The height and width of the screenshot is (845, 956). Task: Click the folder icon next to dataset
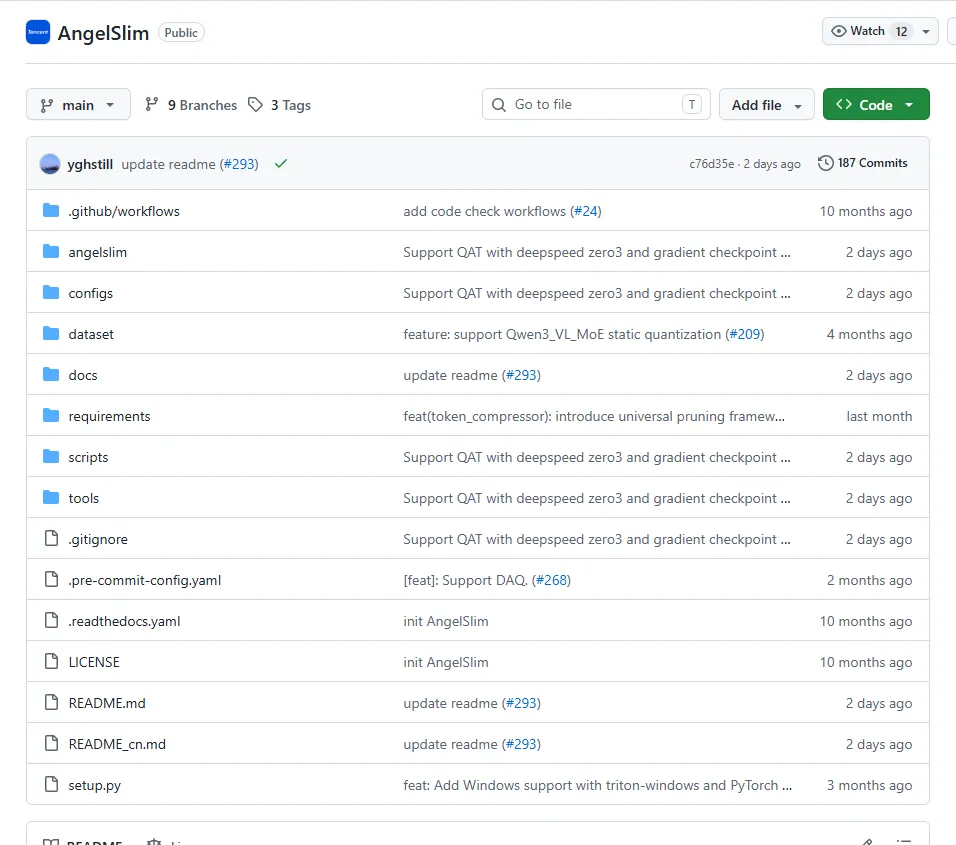pos(51,333)
